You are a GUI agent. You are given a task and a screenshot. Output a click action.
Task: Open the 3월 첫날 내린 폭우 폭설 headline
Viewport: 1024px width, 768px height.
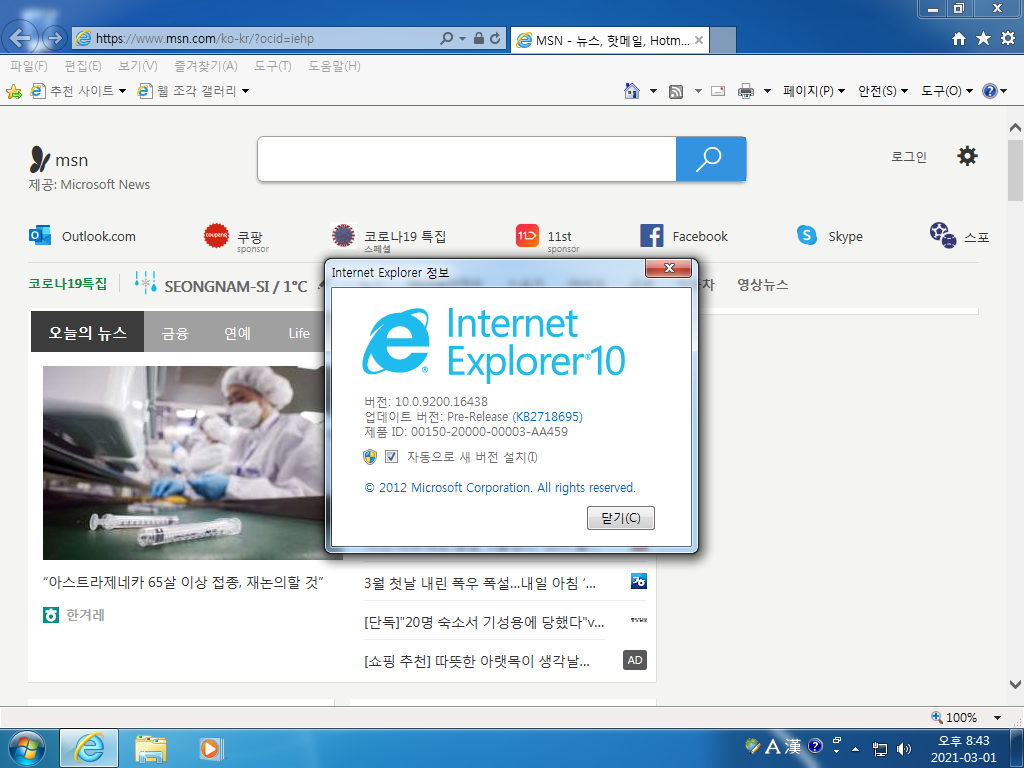coord(479,583)
